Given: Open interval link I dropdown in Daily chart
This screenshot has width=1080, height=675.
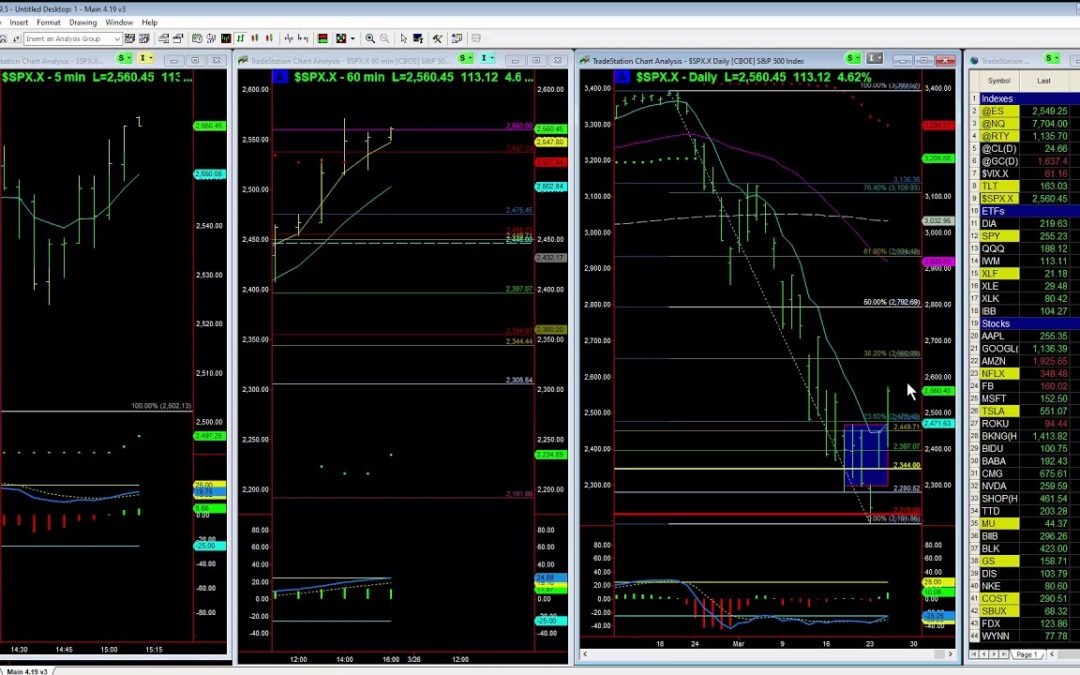Looking at the screenshot, I should pos(875,58).
